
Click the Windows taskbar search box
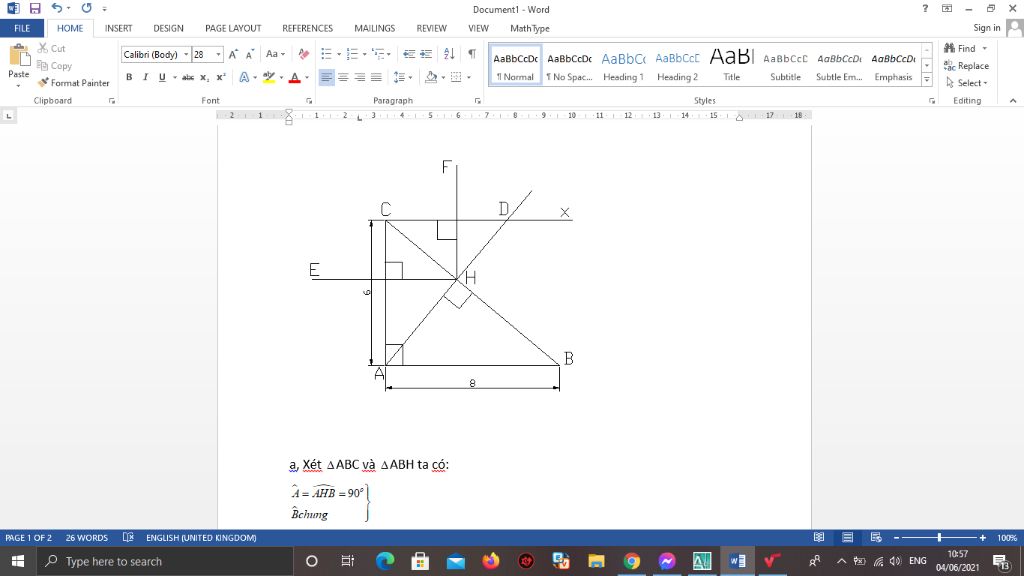click(164, 561)
